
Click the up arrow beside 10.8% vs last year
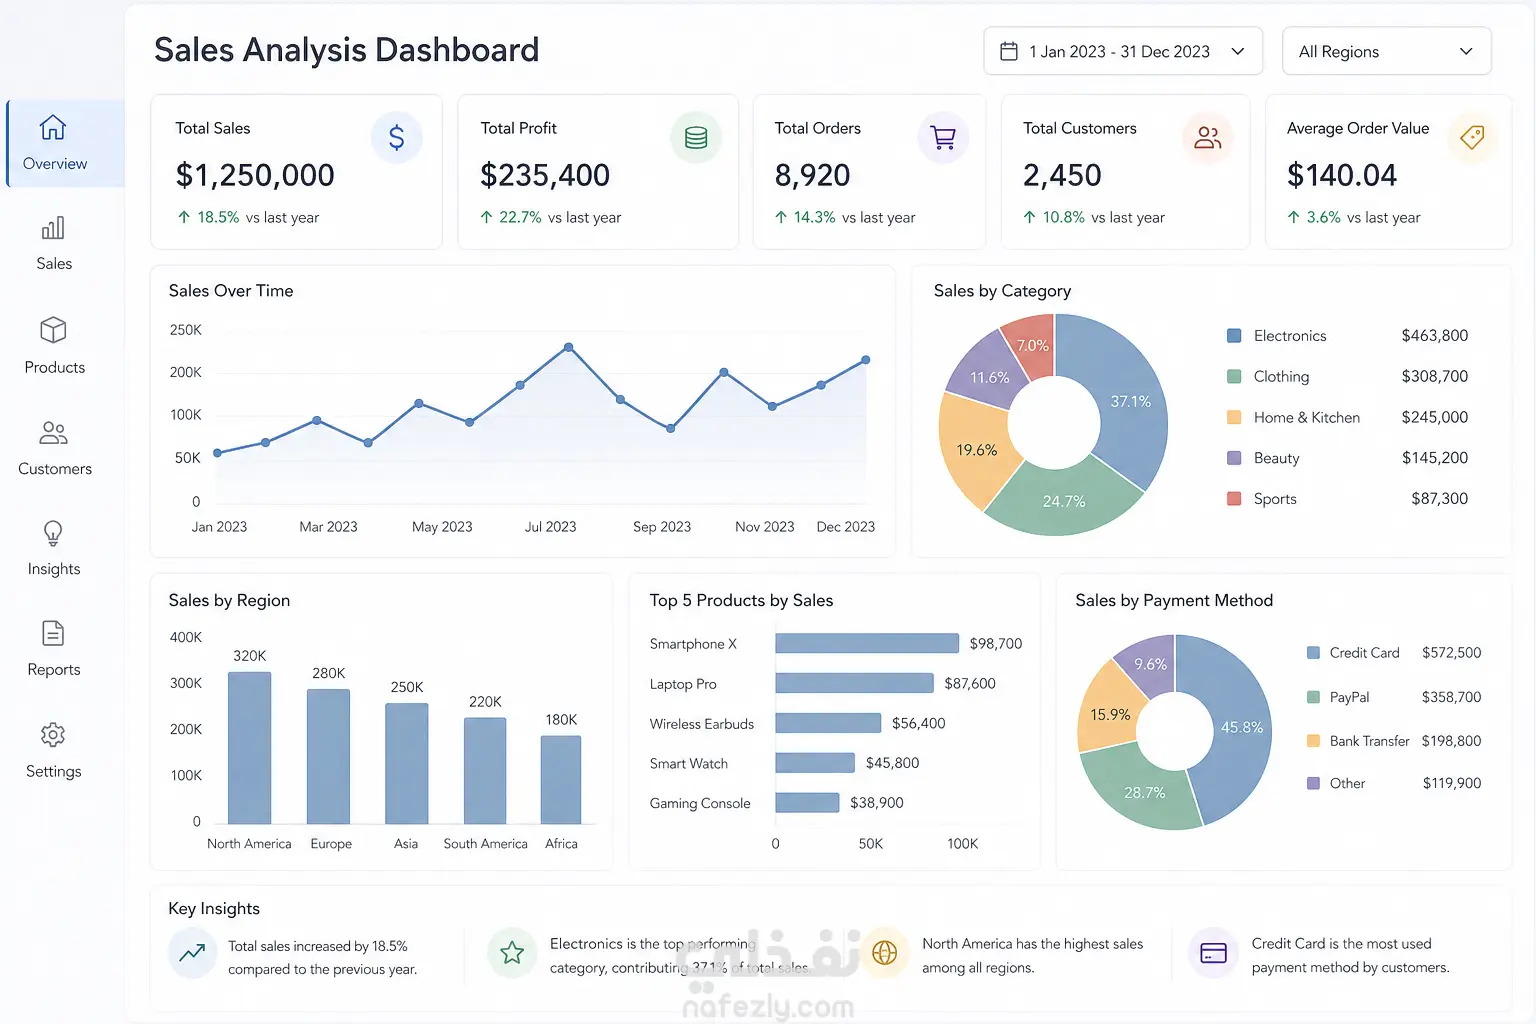click(x=1029, y=217)
